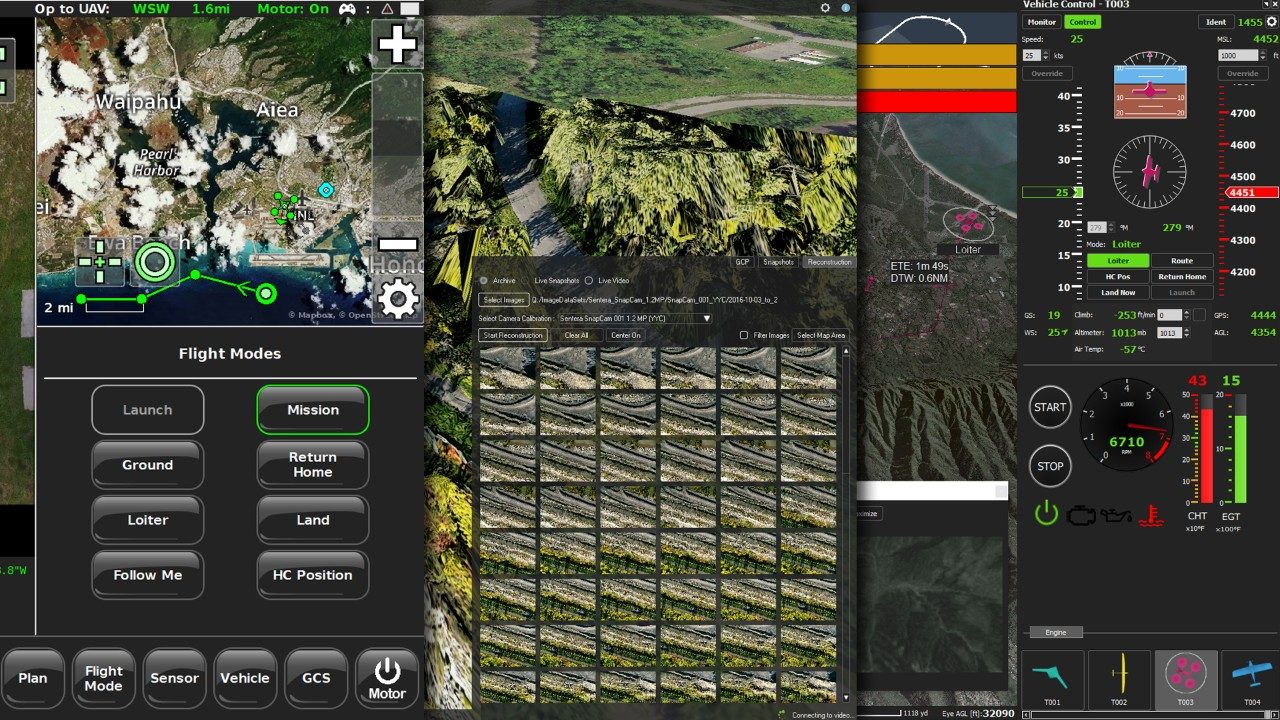Zoom in the map with plus button
Image resolution: width=1280 pixels, height=720 pixels.
[x=397, y=45]
